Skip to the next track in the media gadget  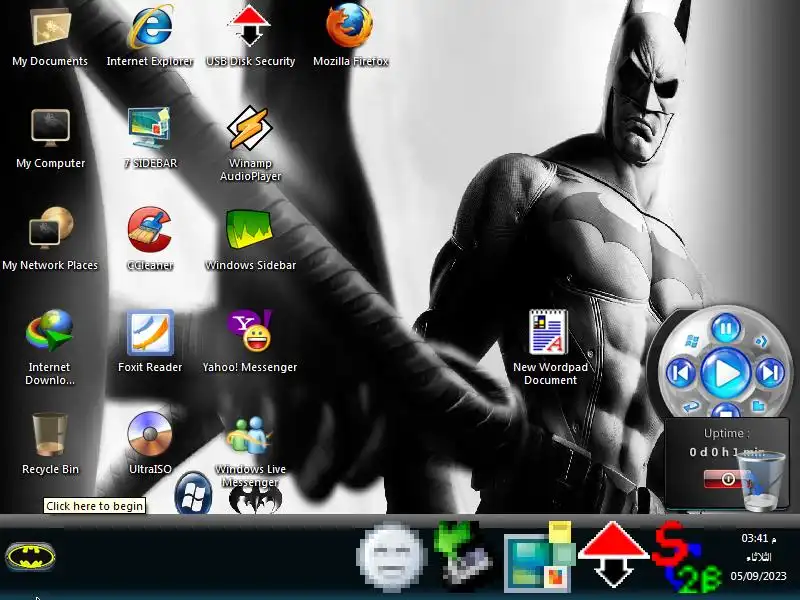click(x=770, y=373)
